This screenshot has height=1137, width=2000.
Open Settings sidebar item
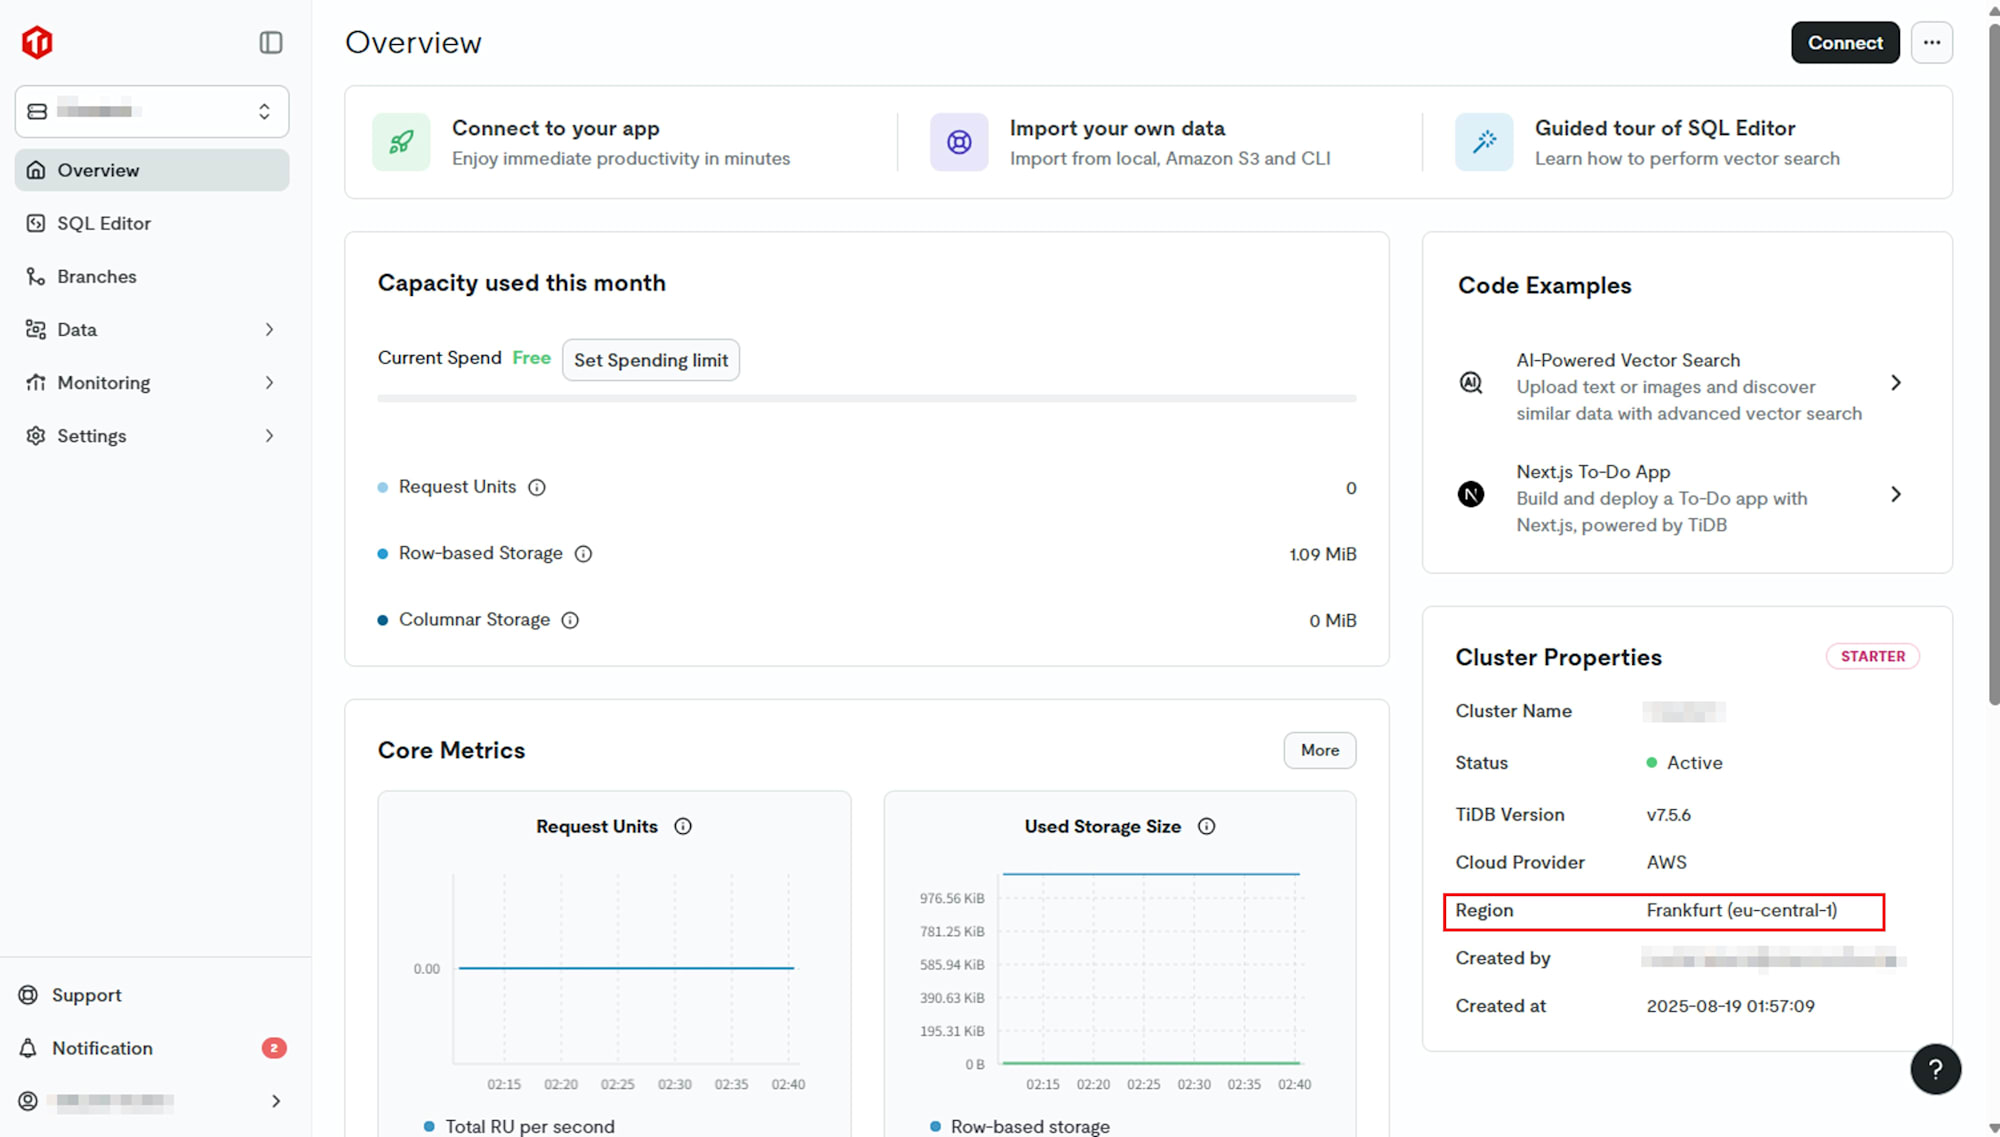152,435
